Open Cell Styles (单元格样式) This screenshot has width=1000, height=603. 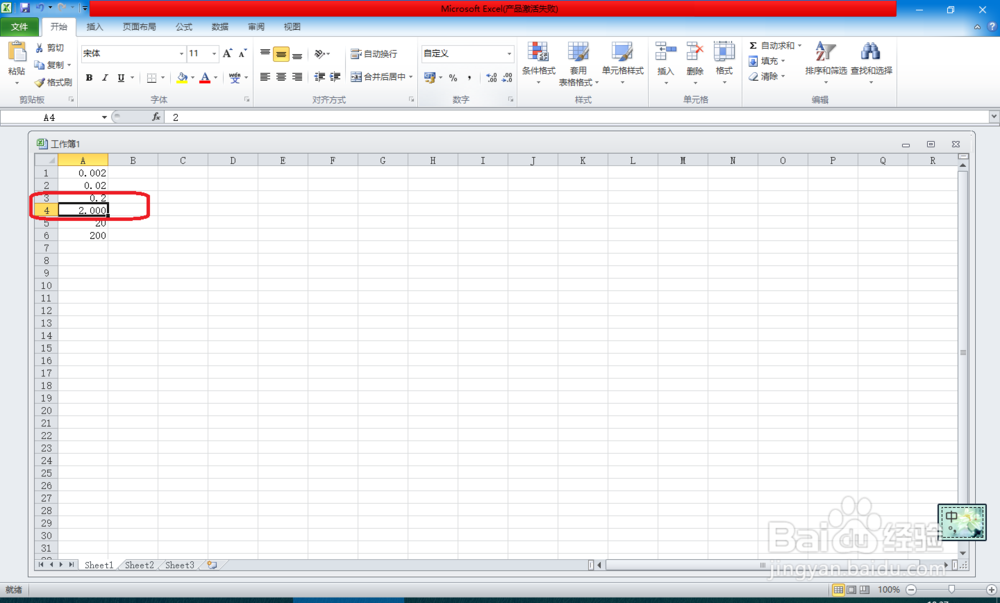(622, 61)
